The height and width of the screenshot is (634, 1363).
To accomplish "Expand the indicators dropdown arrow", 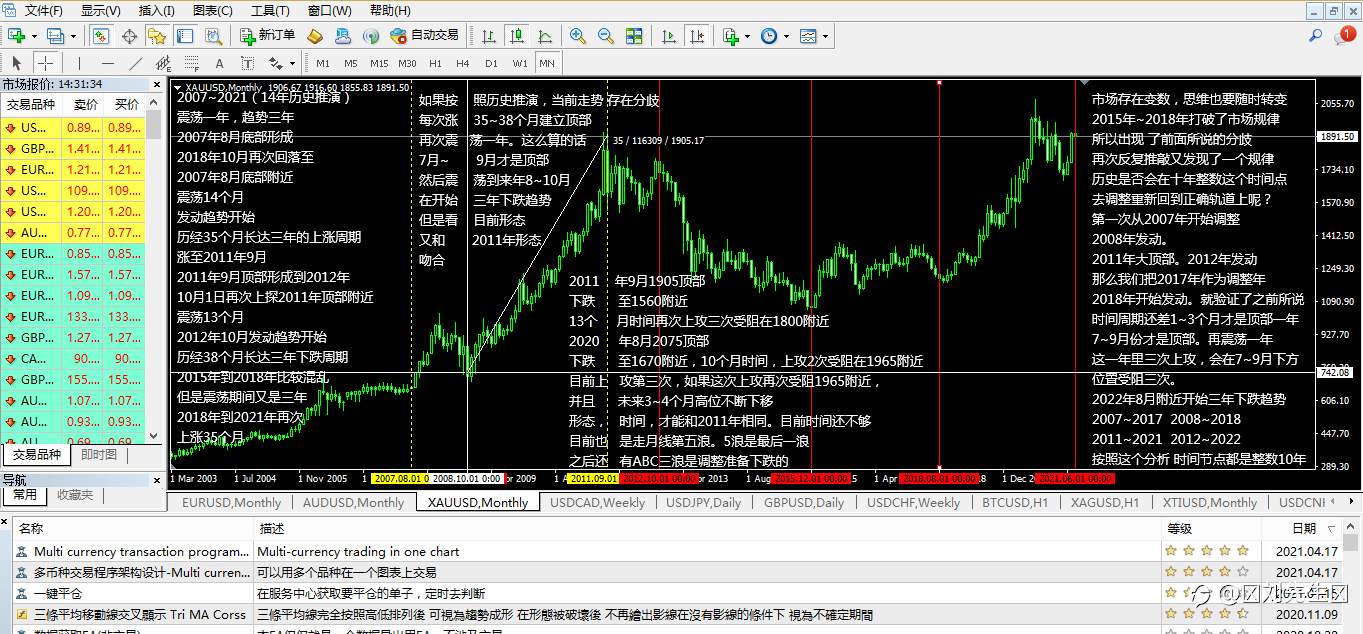I will 748,35.
